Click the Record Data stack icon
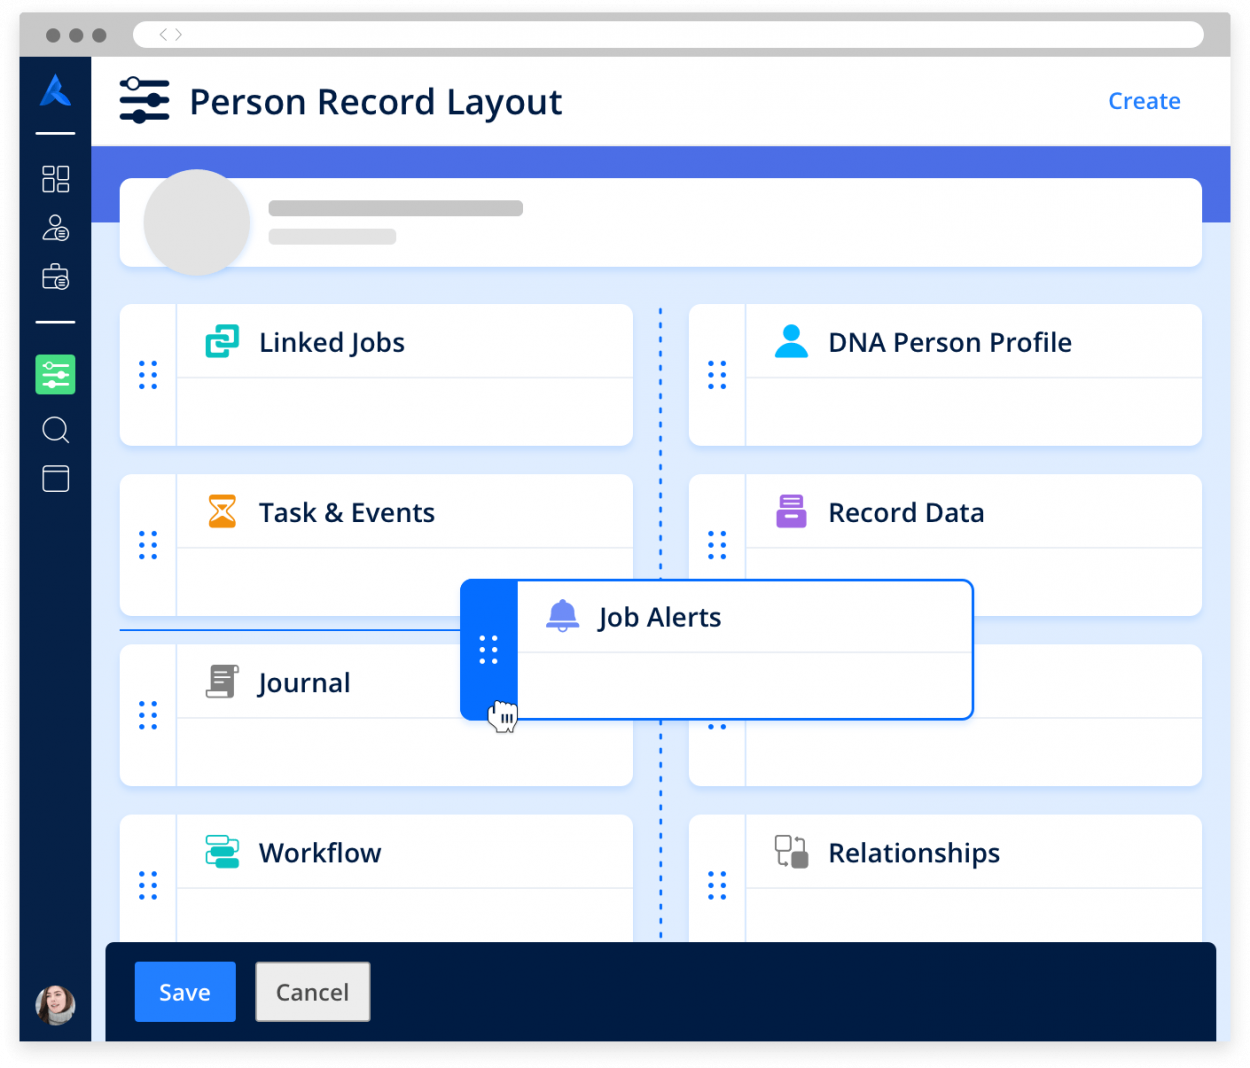This screenshot has height=1068, width=1250. [790, 511]
